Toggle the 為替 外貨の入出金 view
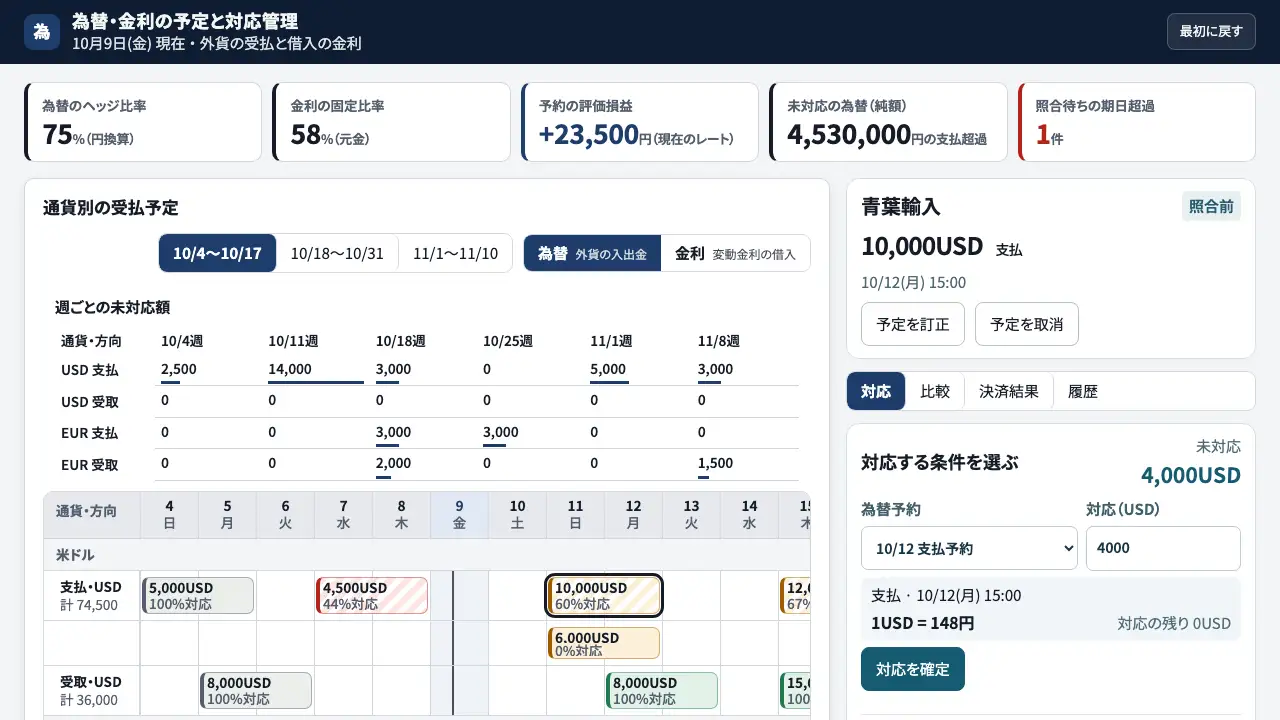This screenshot has height=720, width=1280. tap(592, 253)
